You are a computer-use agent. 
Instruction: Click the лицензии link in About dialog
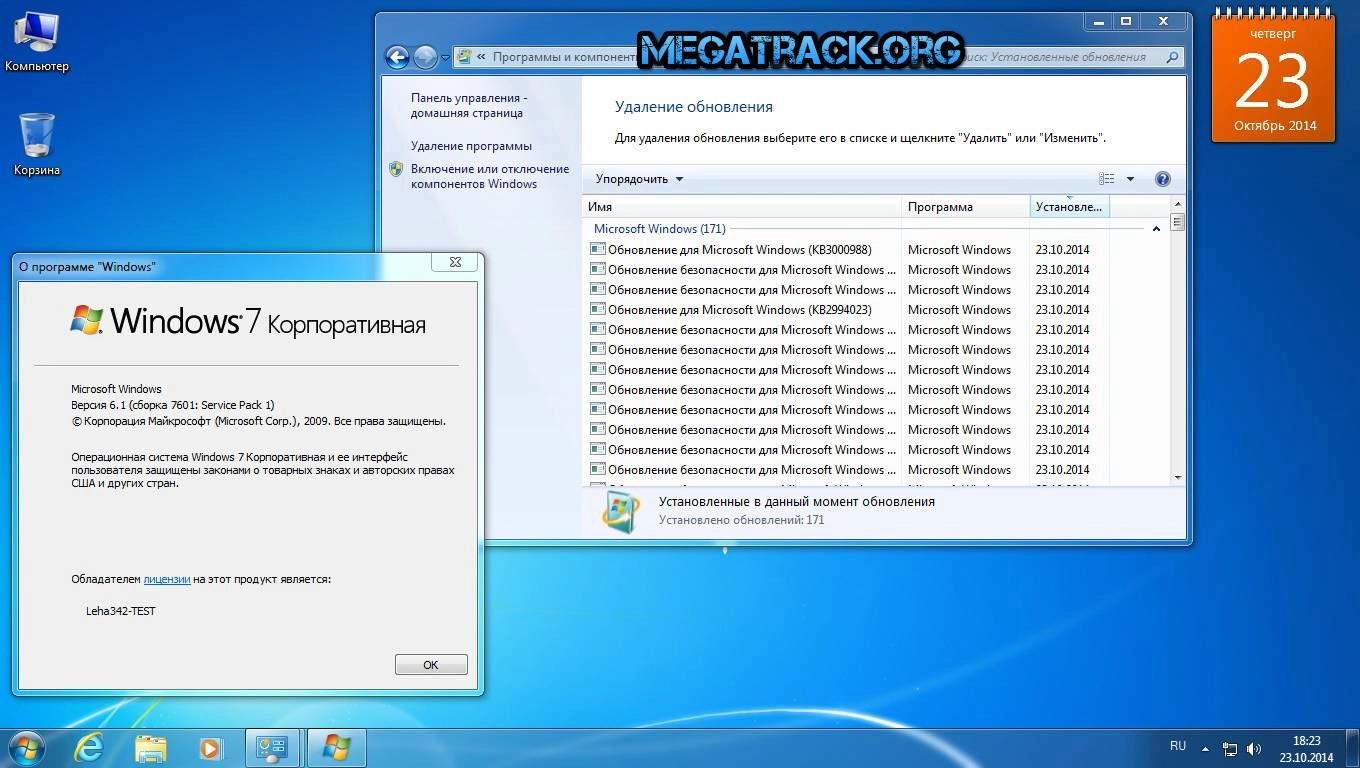pyautogui.click(x=167, y=579)
